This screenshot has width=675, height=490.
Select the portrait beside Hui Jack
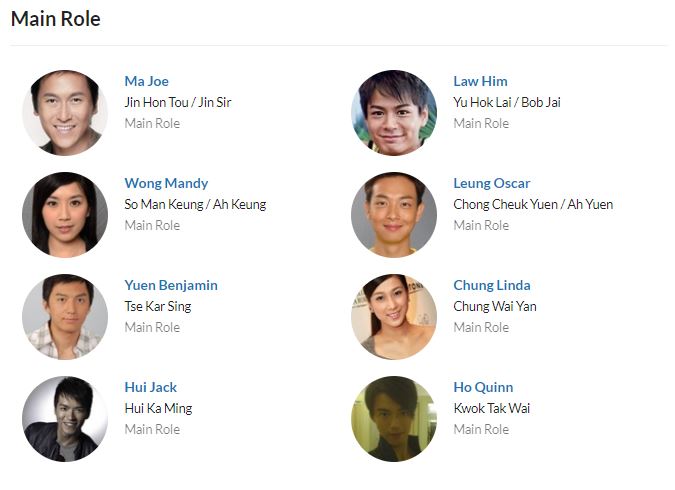[65, 419]
